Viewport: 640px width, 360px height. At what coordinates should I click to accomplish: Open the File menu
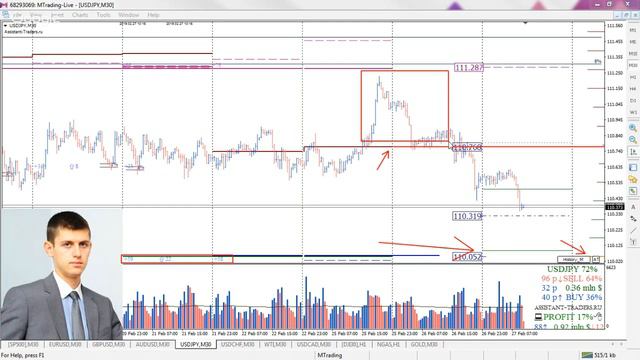pyautogui.click(x=18, y=15)
